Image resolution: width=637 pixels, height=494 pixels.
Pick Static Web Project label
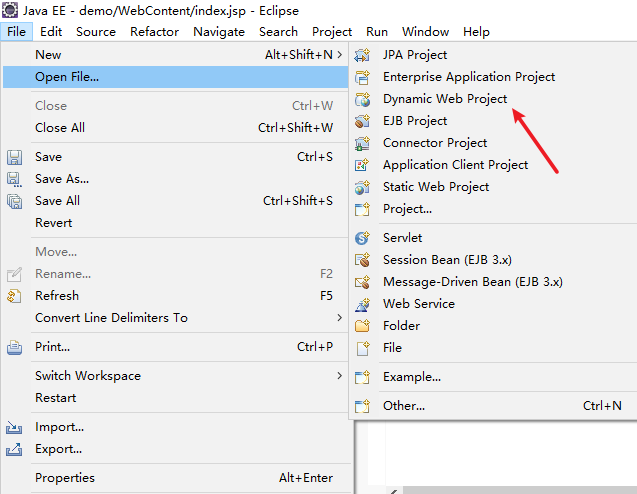coord(436,187)
